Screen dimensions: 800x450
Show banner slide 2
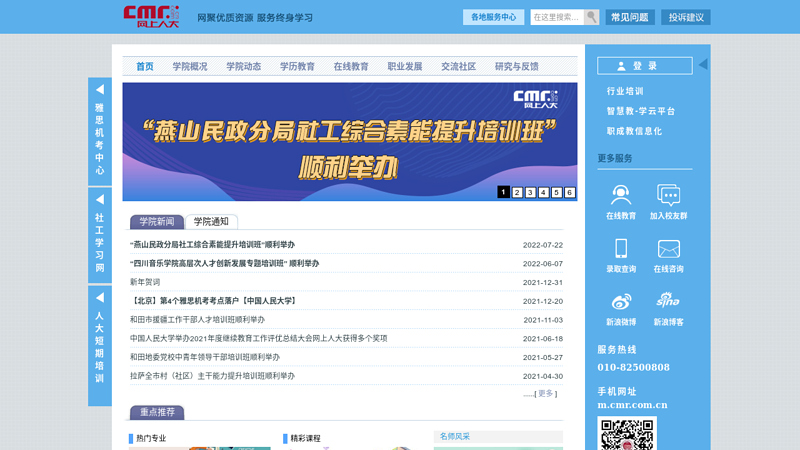coord(517,192)
